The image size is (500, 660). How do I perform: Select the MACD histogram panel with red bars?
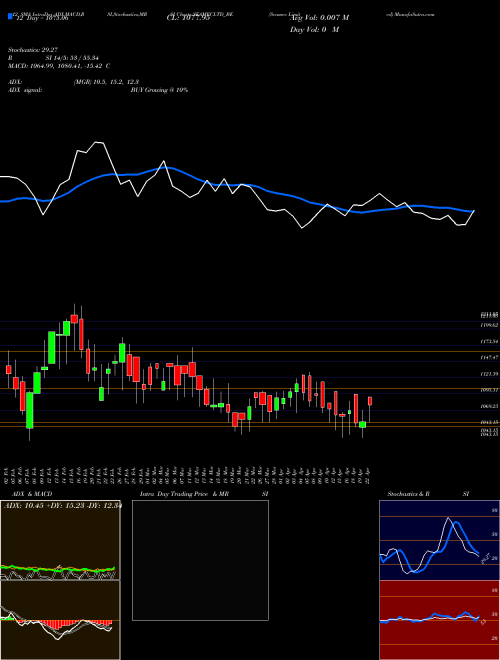[x=60, y=620]
